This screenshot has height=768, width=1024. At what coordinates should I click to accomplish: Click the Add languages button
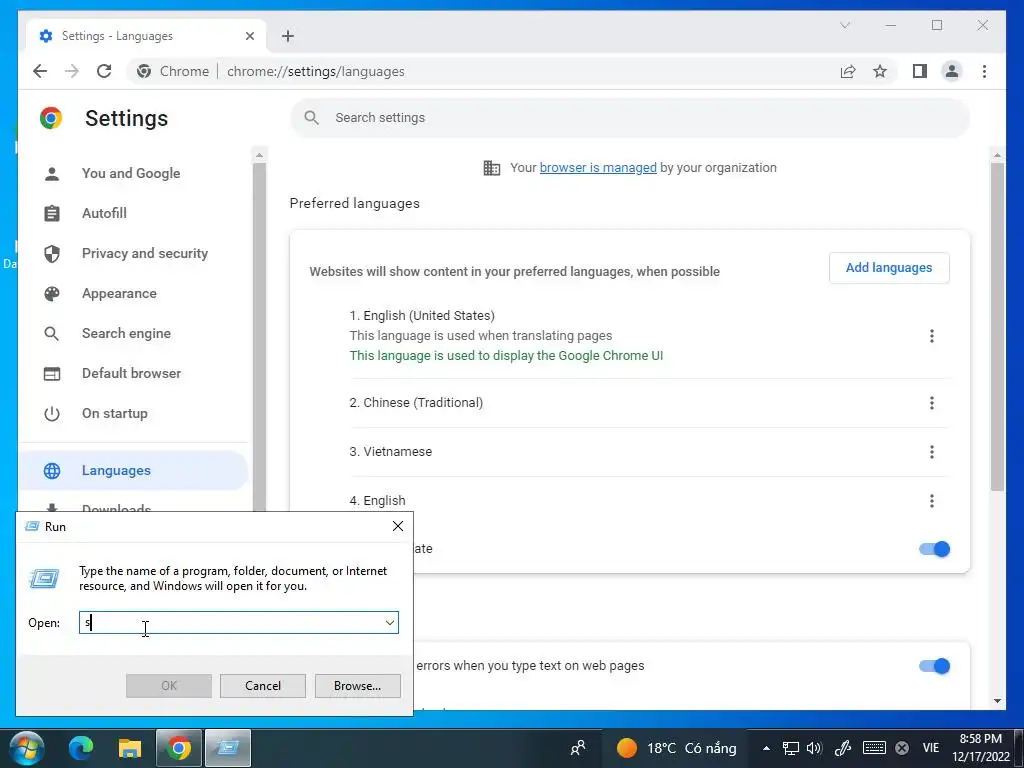(x=889, y=268)
